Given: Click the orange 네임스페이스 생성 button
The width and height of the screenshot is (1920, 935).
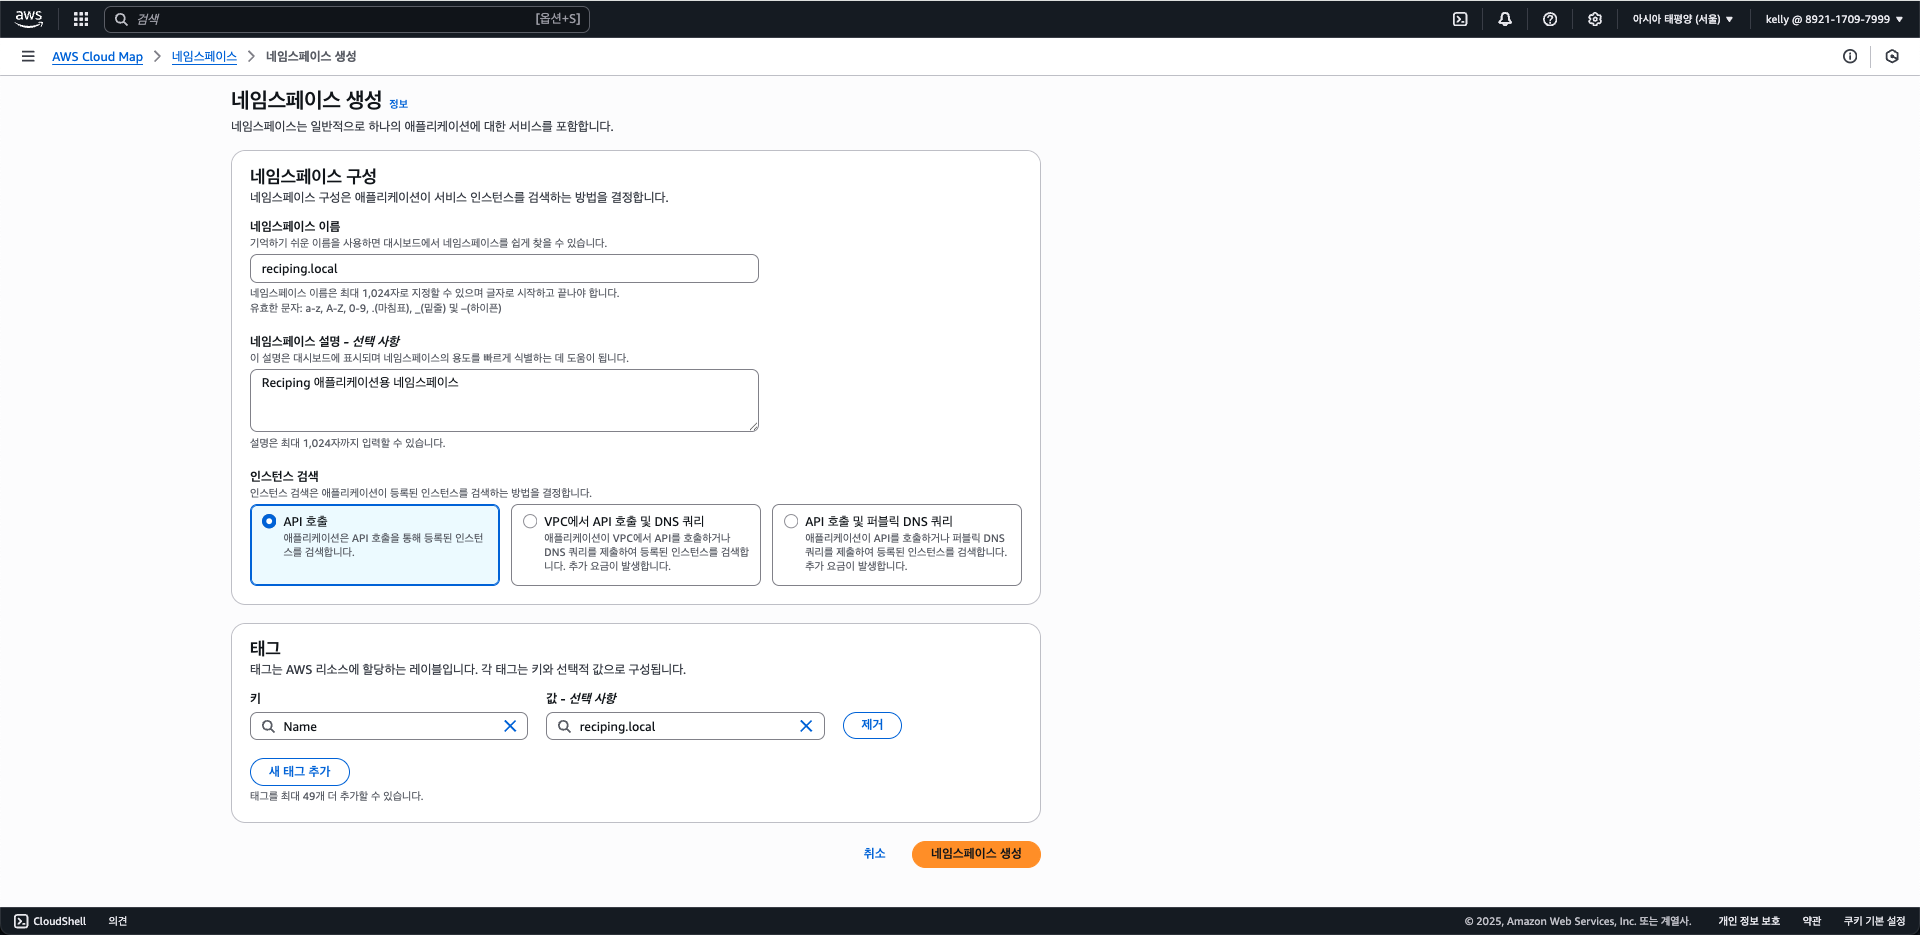Looking at the screenshot, I should (976, 854).
